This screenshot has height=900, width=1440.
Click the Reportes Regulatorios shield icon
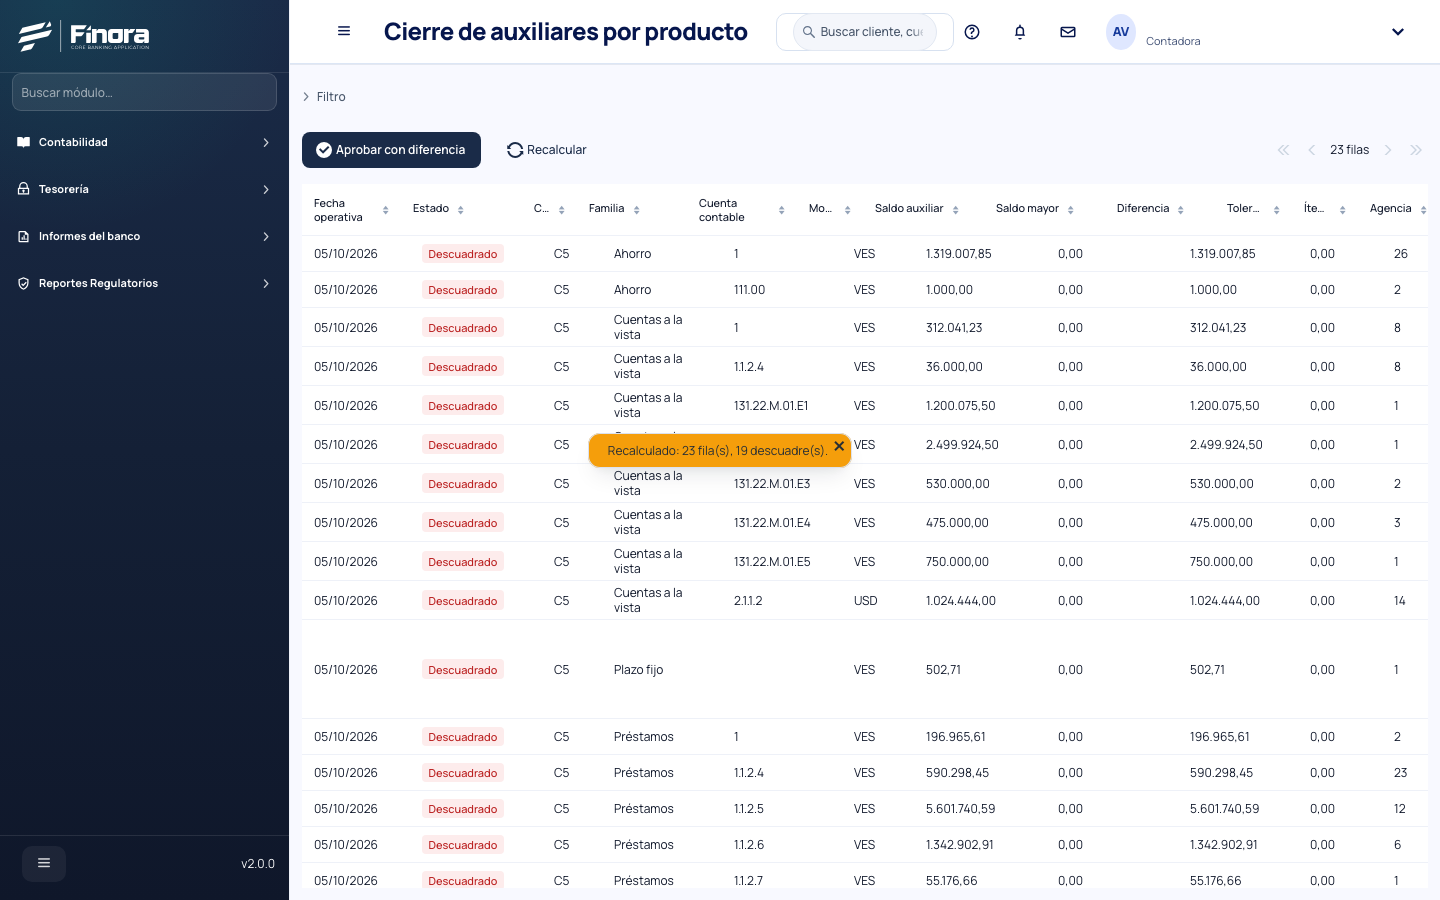click(x=24, y=283)
